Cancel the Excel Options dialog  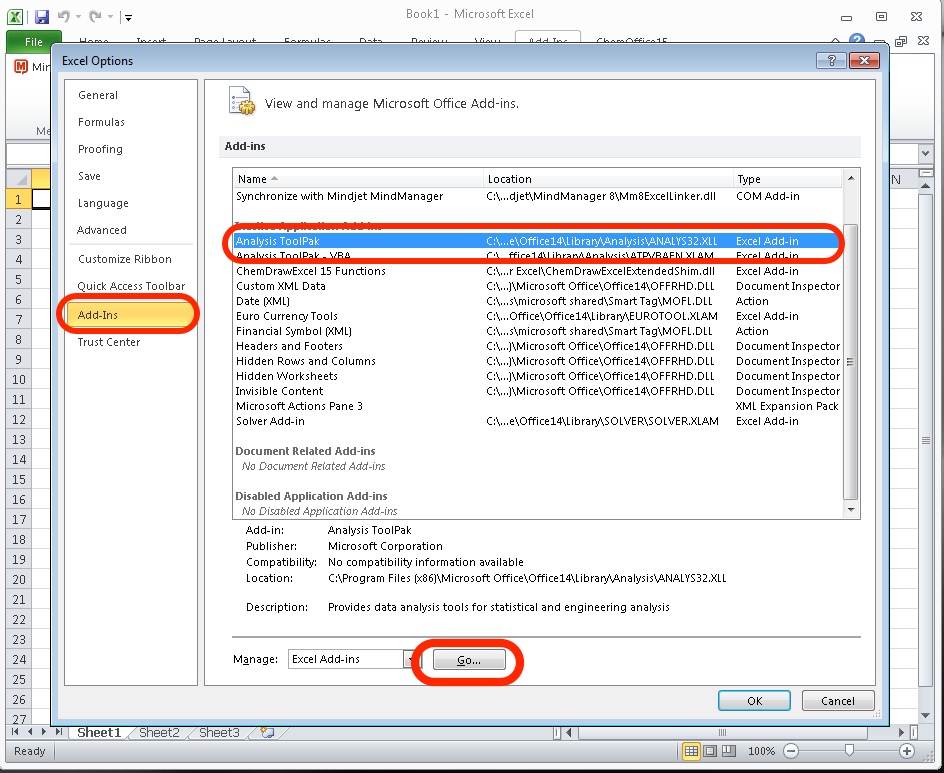coord(838,701)
